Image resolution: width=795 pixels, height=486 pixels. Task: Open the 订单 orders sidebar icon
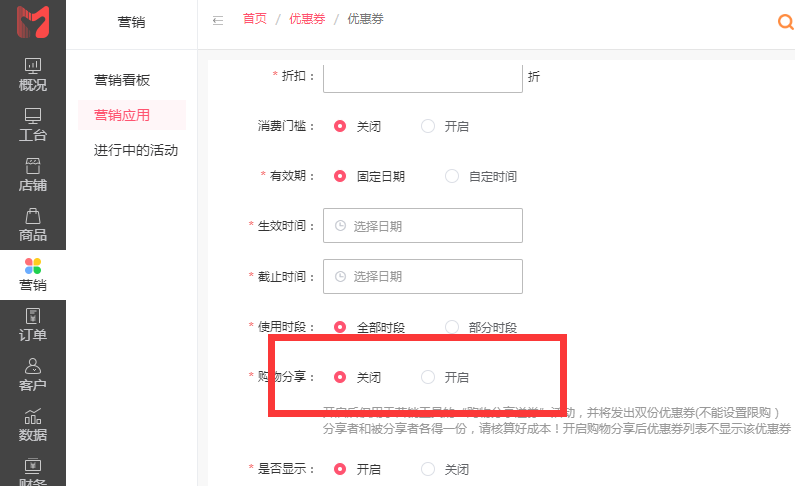point(33,325)
